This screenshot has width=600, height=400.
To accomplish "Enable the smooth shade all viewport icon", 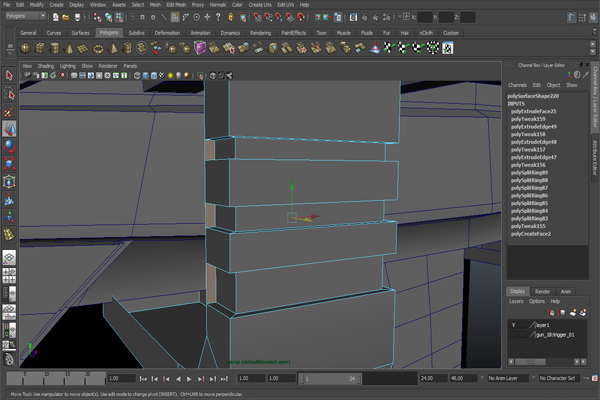I will click(x=145, y=76).
